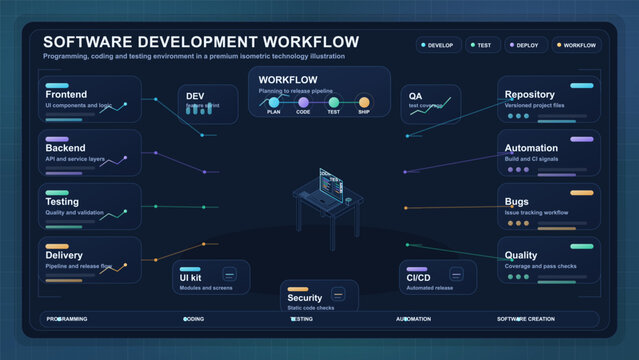Open the Delivery card orange sparkline
639x360 pixels.
[x=114, y=268]
